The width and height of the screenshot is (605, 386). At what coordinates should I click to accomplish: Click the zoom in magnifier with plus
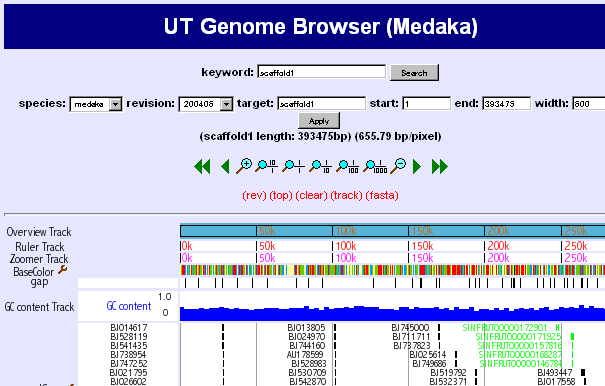(x=244, y=166)
